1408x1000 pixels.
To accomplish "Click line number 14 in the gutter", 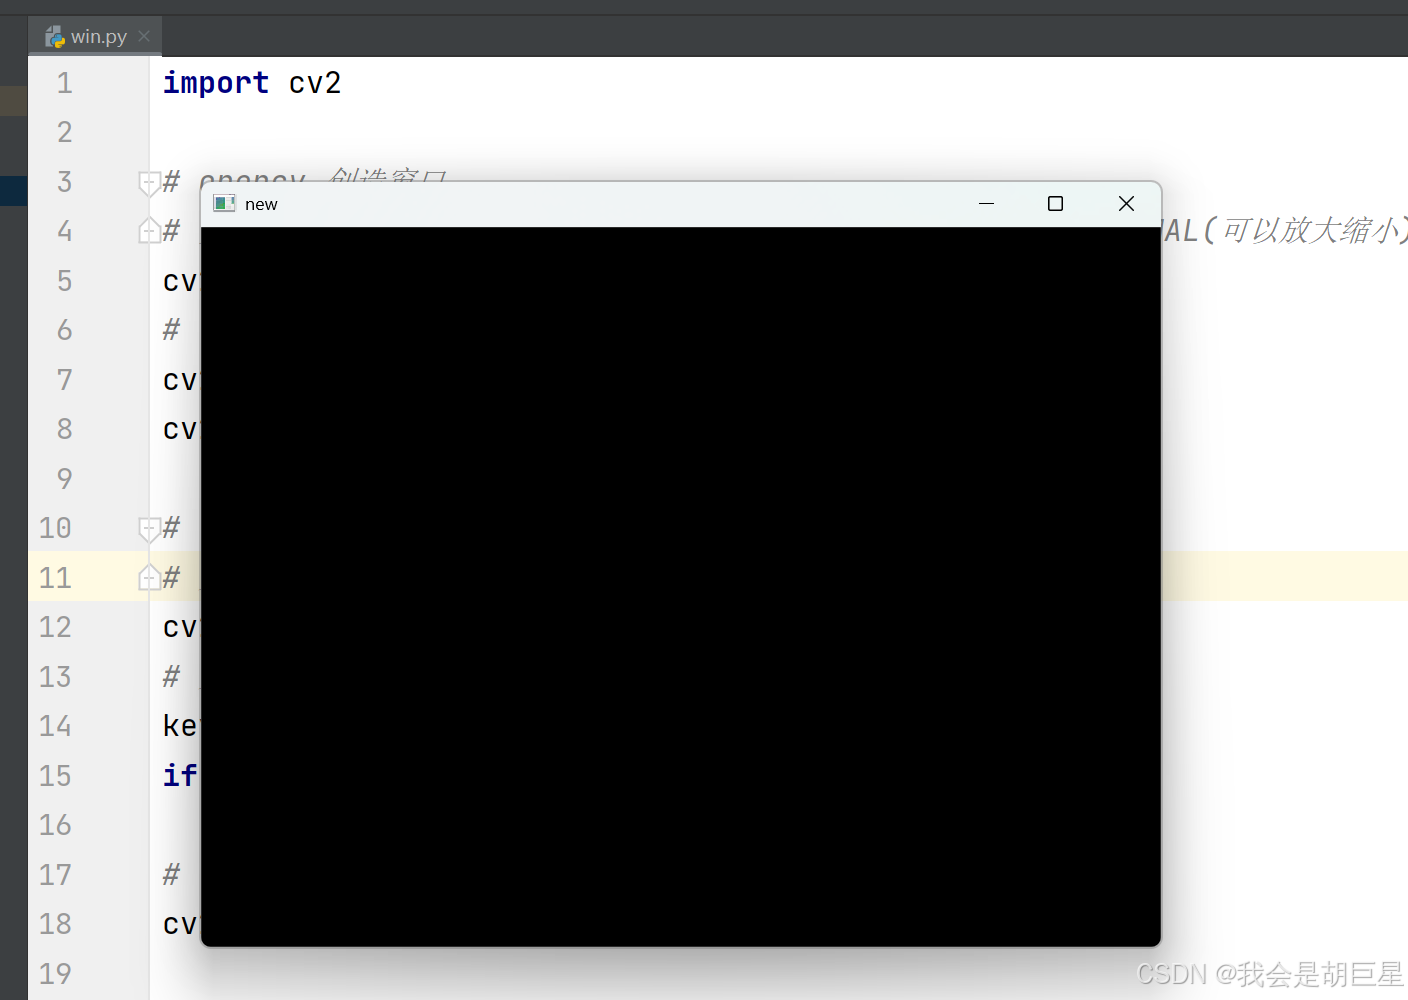I will [x=54, y=726].
